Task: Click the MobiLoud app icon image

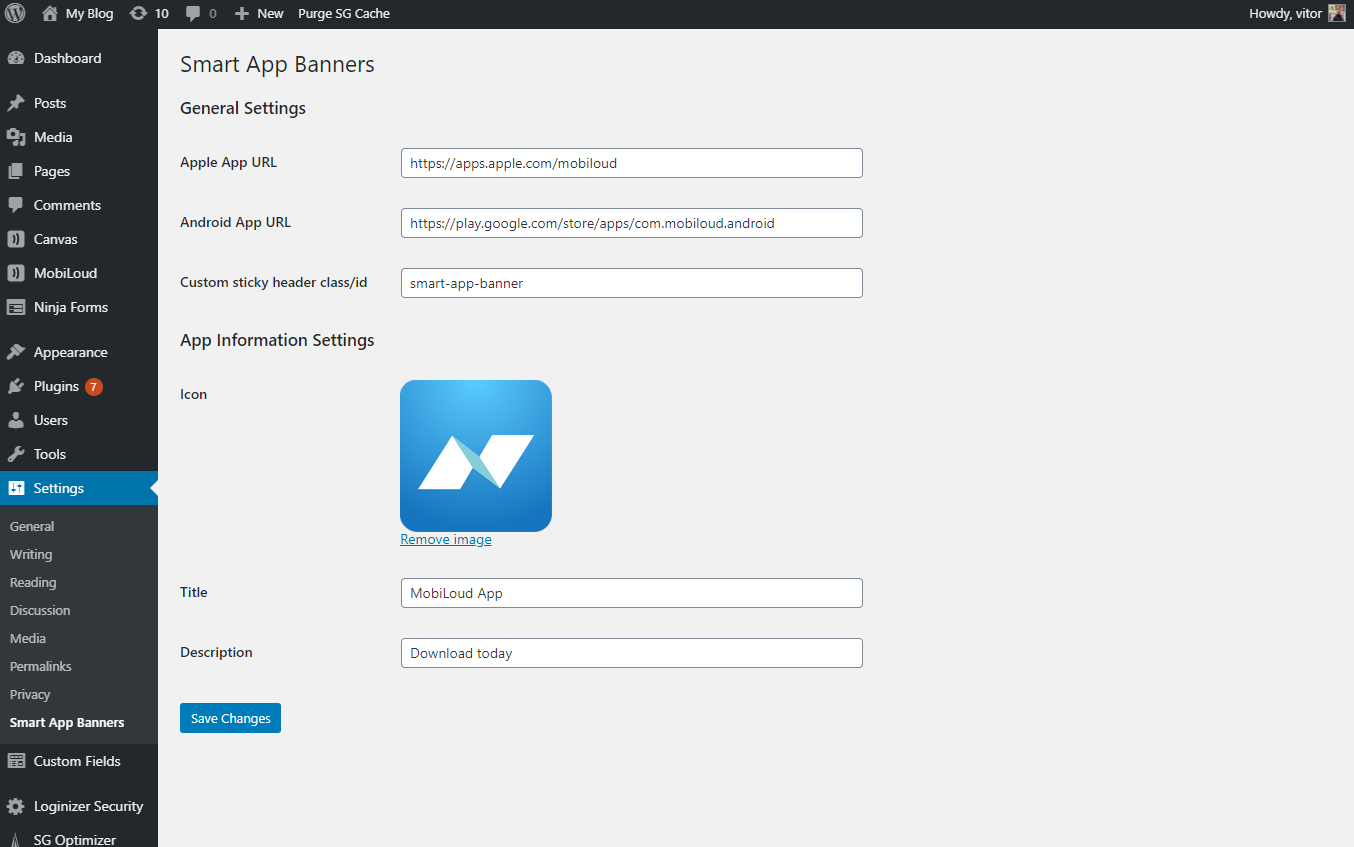Action: pyautogui.click(x=476, y=456)
